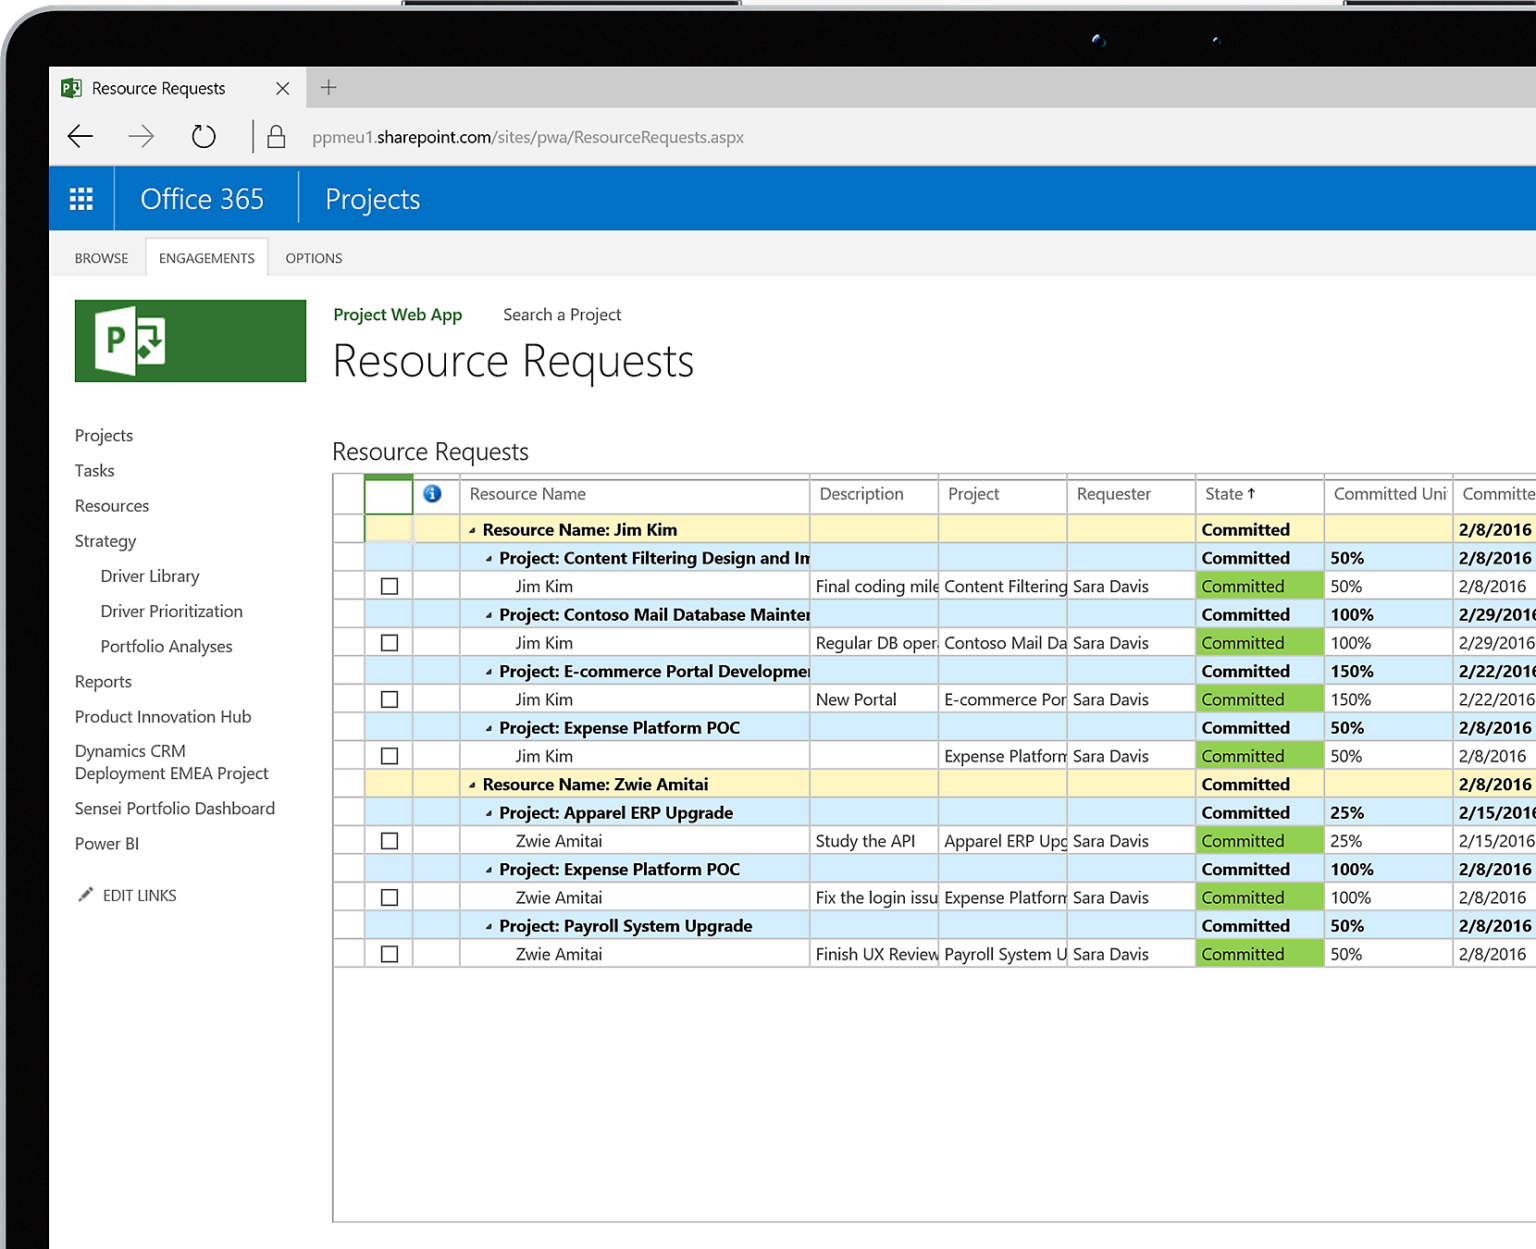The width and height of the screenshot is (1536, 1249).
Task: Select Zwie Amitai's Apparel ERP Upgrade checkbox
Action: point(389,841)
